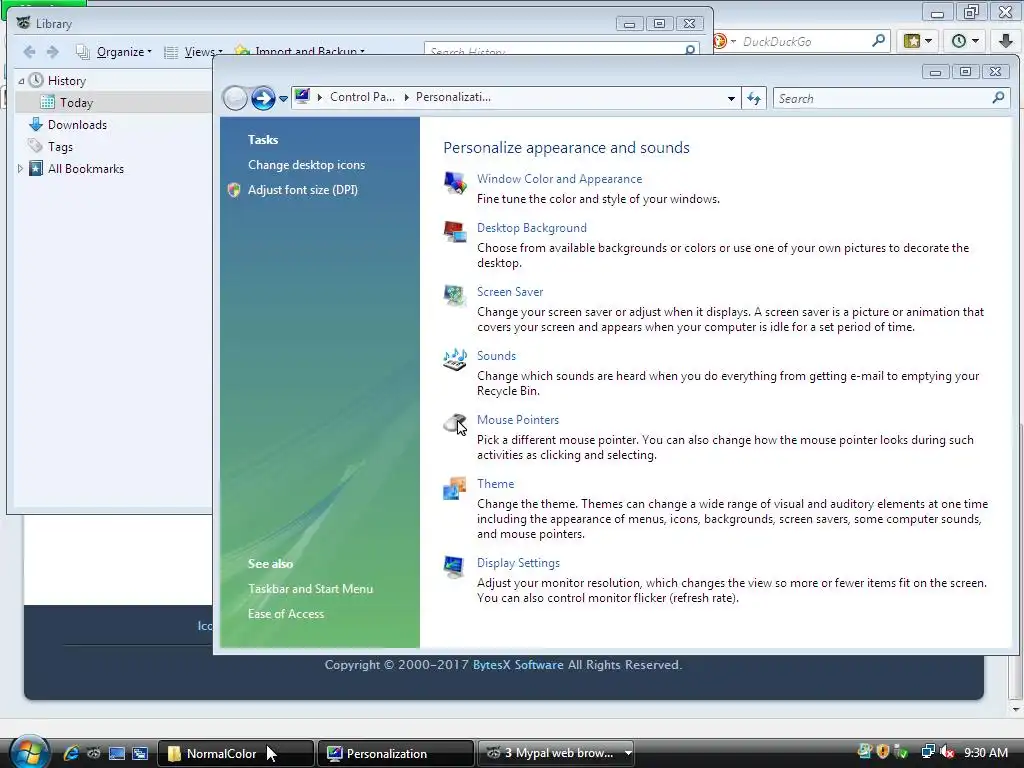The width and height of the screenshot is (1024, 768).
Task: Expand All Bookmarks tree node
Action: tap(20, 168)
